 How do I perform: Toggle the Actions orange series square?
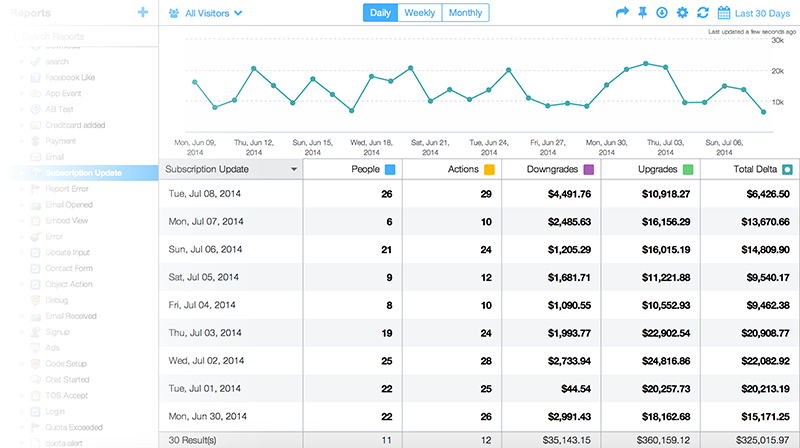click(x=490, y=170)
